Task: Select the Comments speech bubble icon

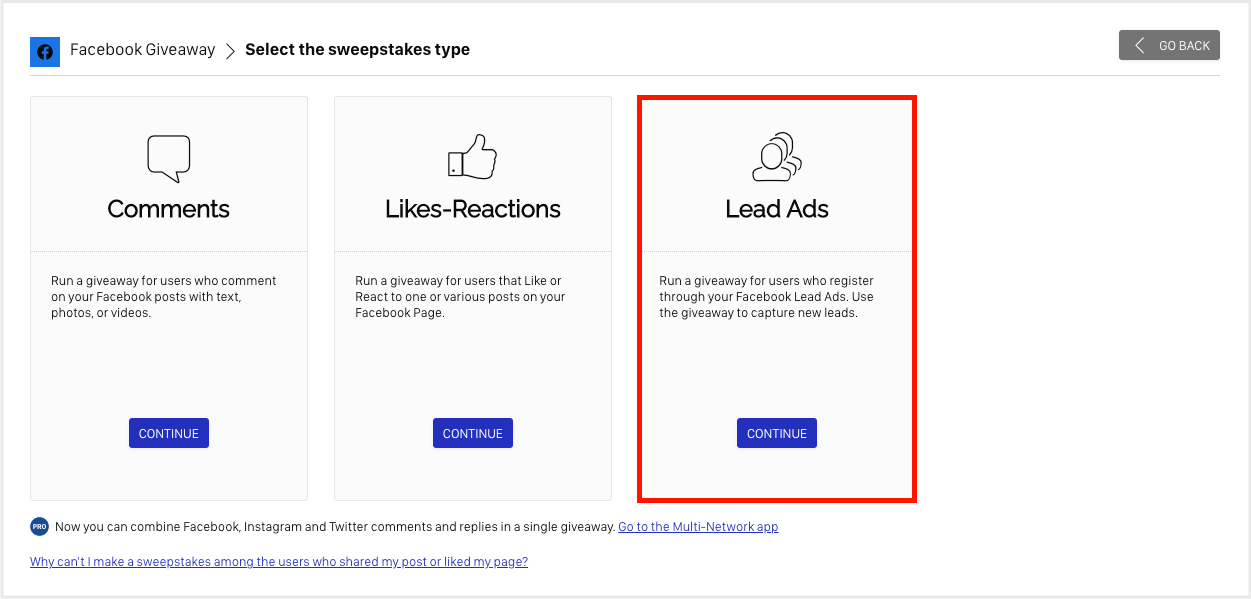Action: (x=169, y=158)
